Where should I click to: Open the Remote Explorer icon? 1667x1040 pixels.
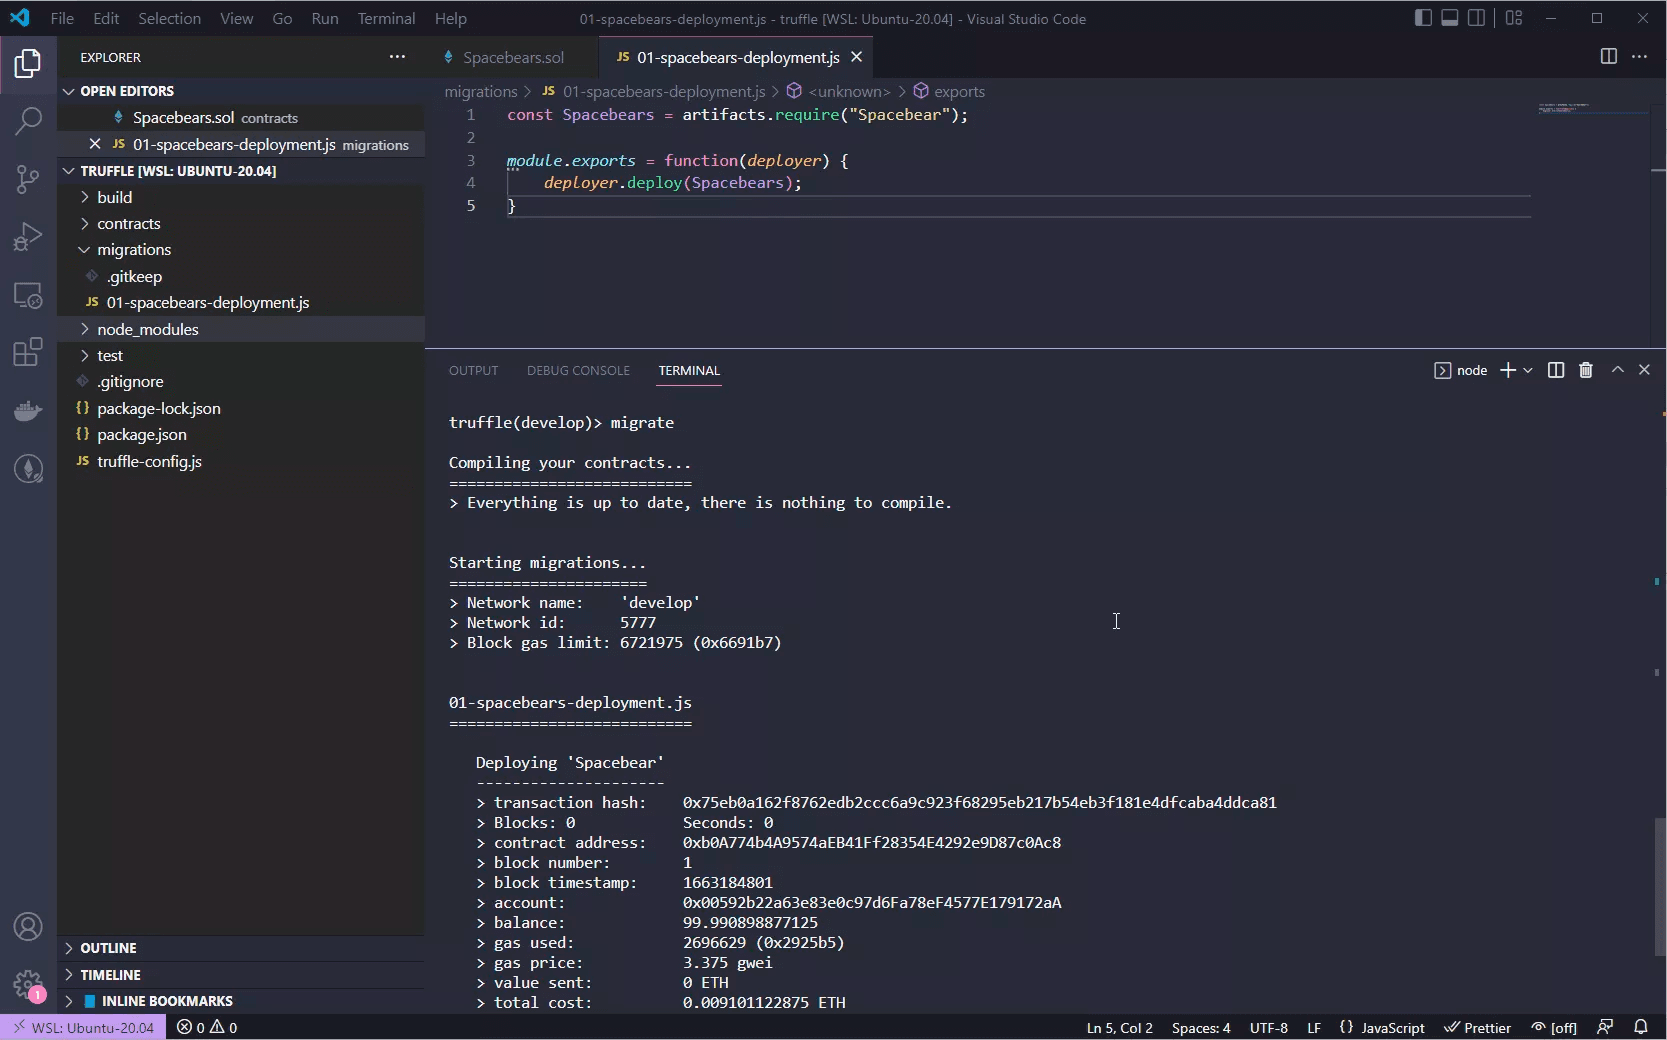28,295
